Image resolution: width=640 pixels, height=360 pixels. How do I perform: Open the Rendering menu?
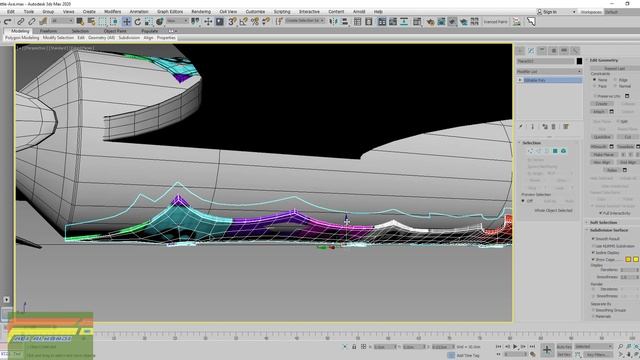coord(201,11)
